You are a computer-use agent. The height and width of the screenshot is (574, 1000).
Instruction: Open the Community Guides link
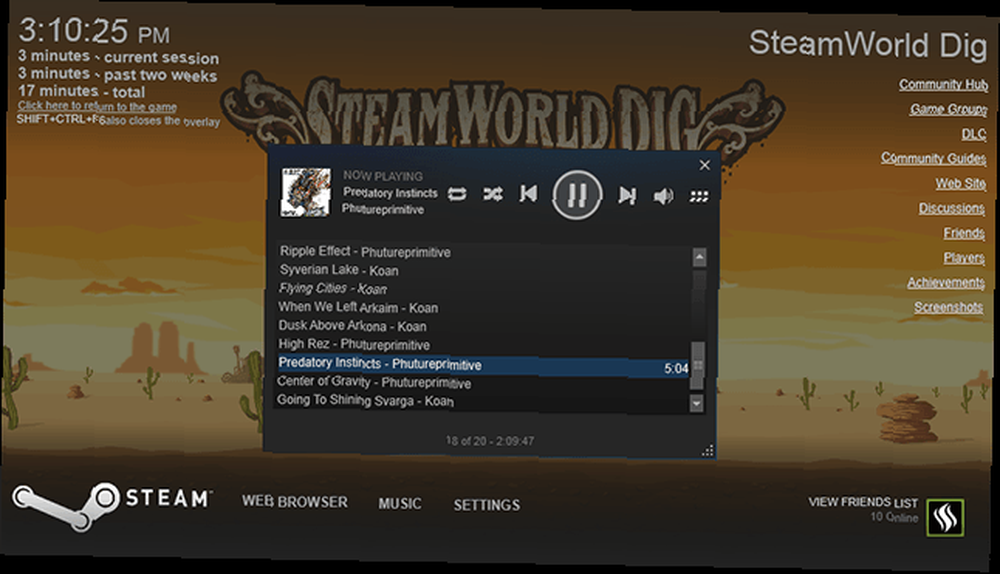(x=934, y=158)
